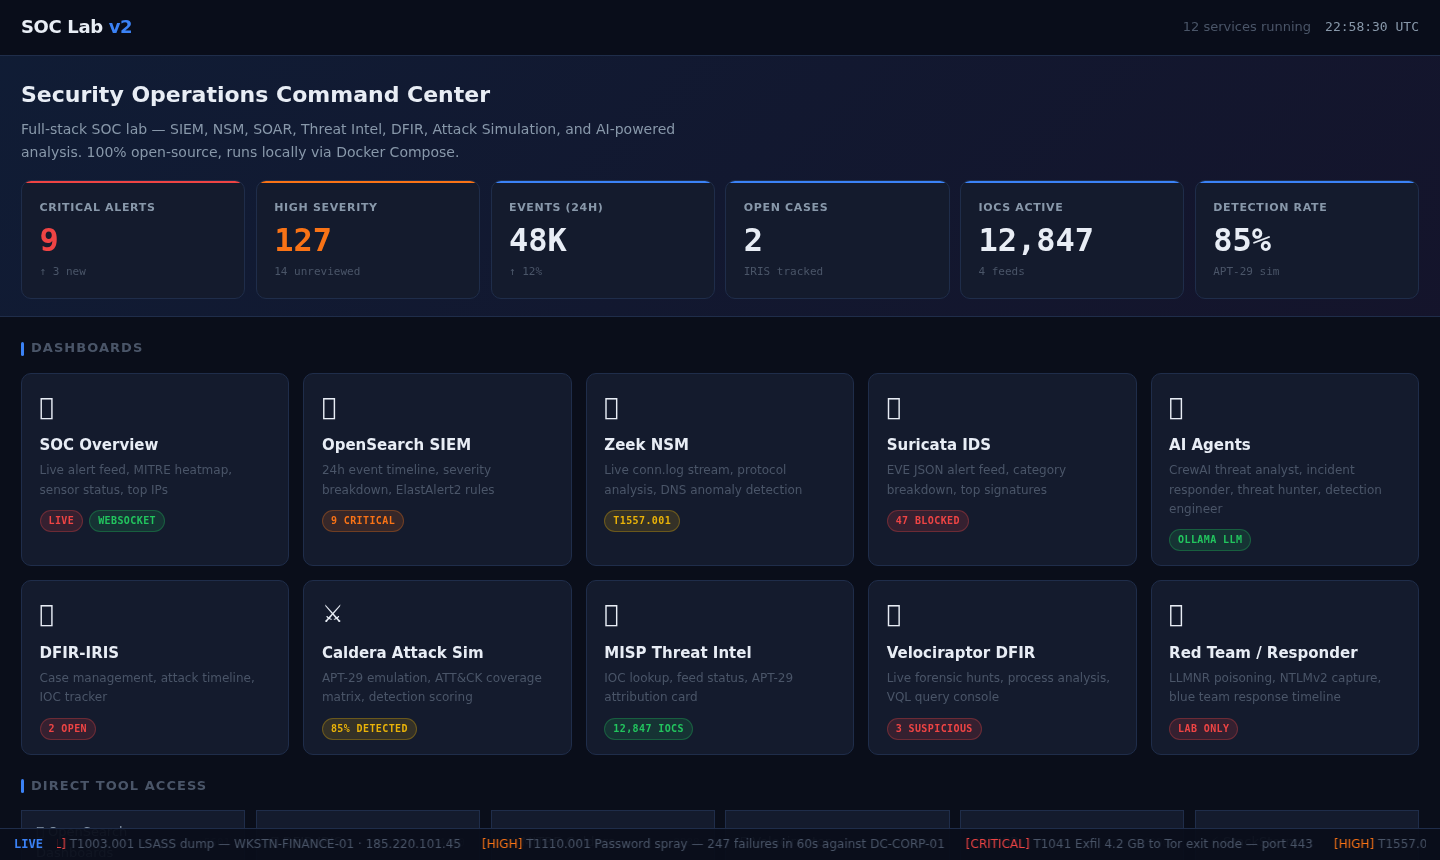Toggle the LIVE badge on SOC Overview

pyautogui.click(x=61, y=520)
